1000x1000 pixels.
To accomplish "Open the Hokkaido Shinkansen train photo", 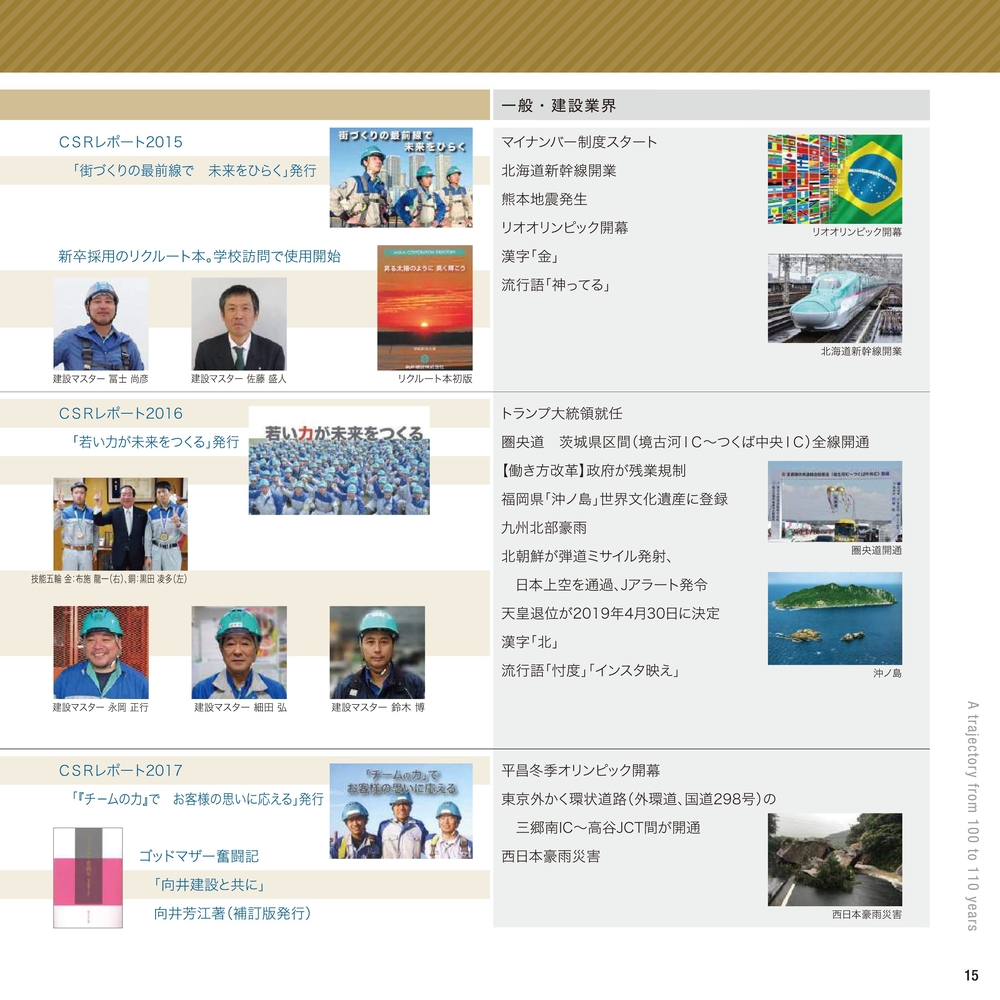I will pos(834,298).
